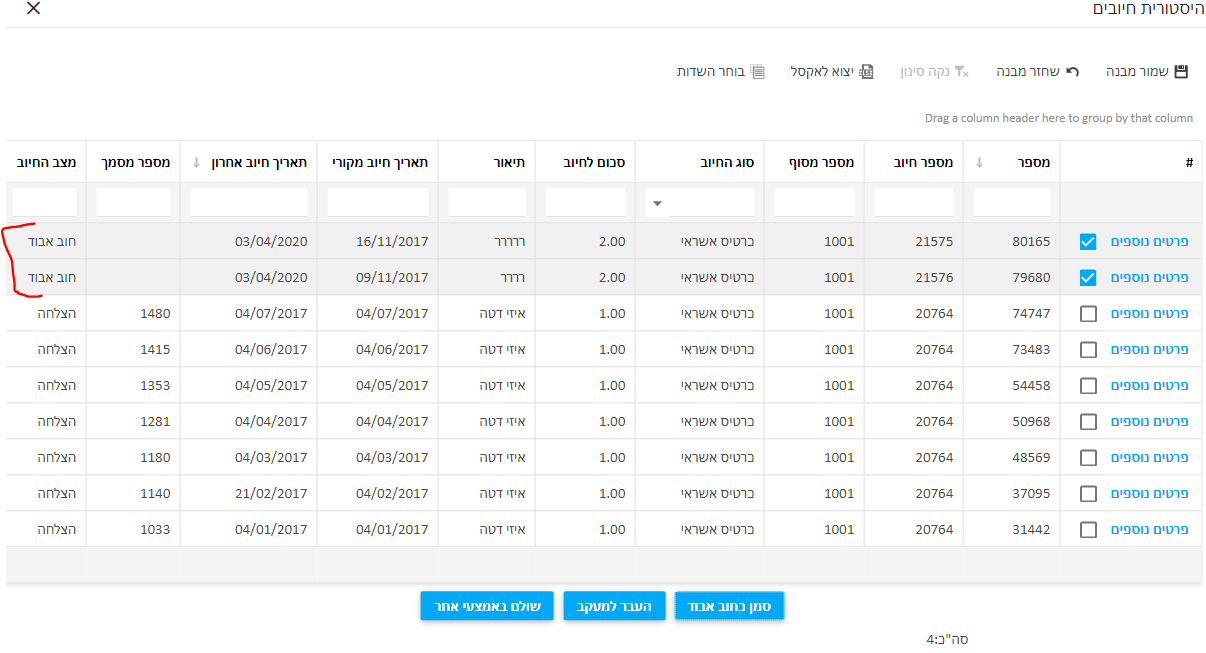Click the מצב החיוב column header
The height and width of the screenshot is (653, 1206).
point(46,162)
